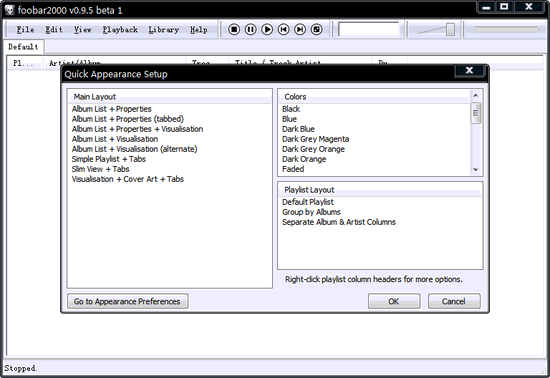Click Go to Appearance Preferences button
550x378 pixels.
point(127,301)
